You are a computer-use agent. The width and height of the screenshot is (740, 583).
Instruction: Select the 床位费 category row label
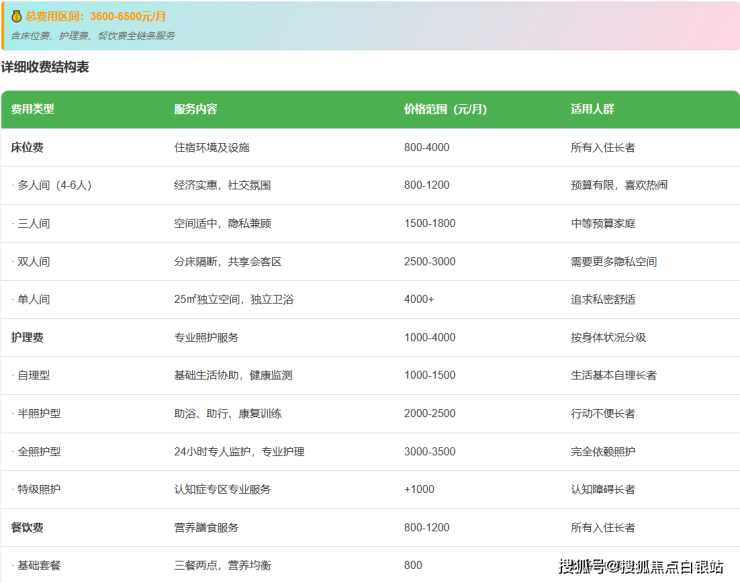click(x=27, y=147)
